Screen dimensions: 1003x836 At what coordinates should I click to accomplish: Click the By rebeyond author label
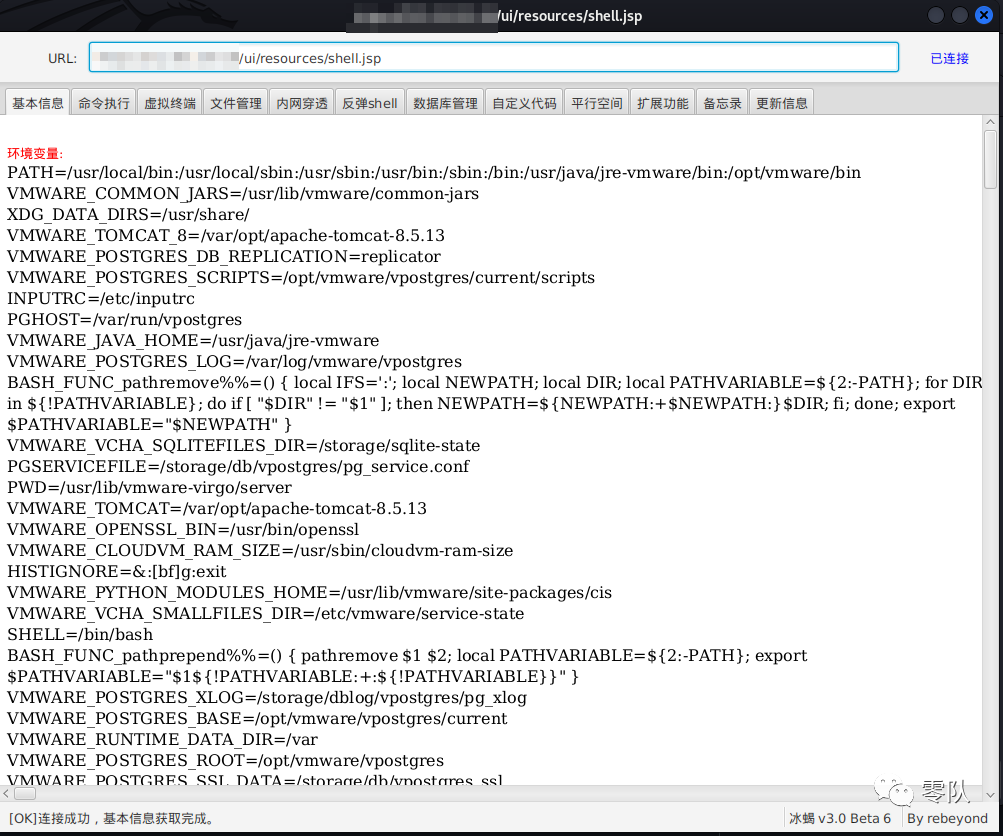pos(947,819)
